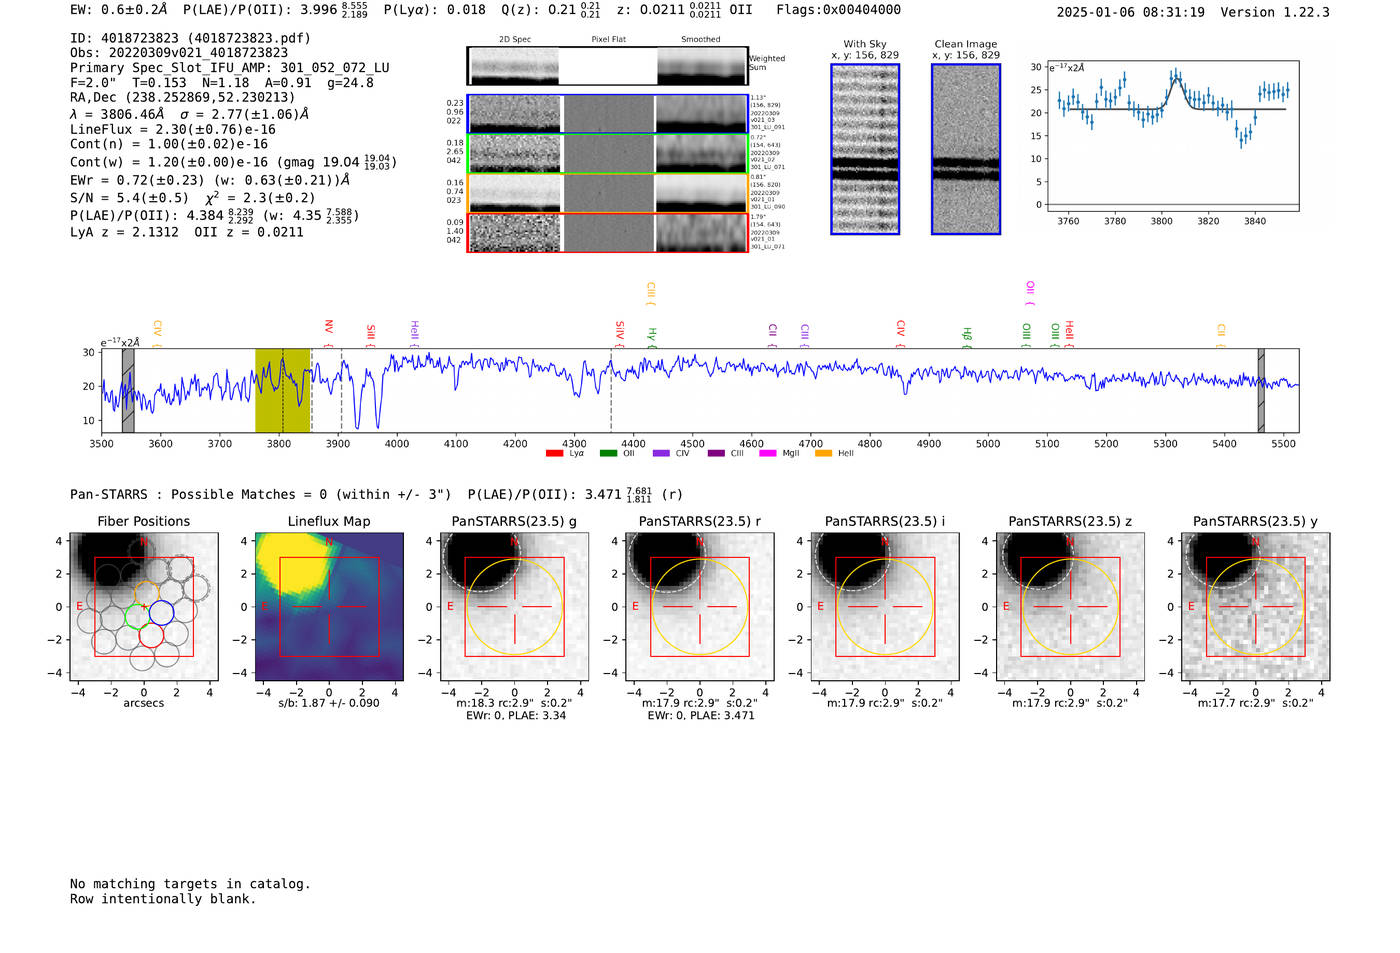Click the Gaussian line-fit plot near 3806Å
The height and width of the screenshot is (953, 1400).
[x=1172, y=135]
